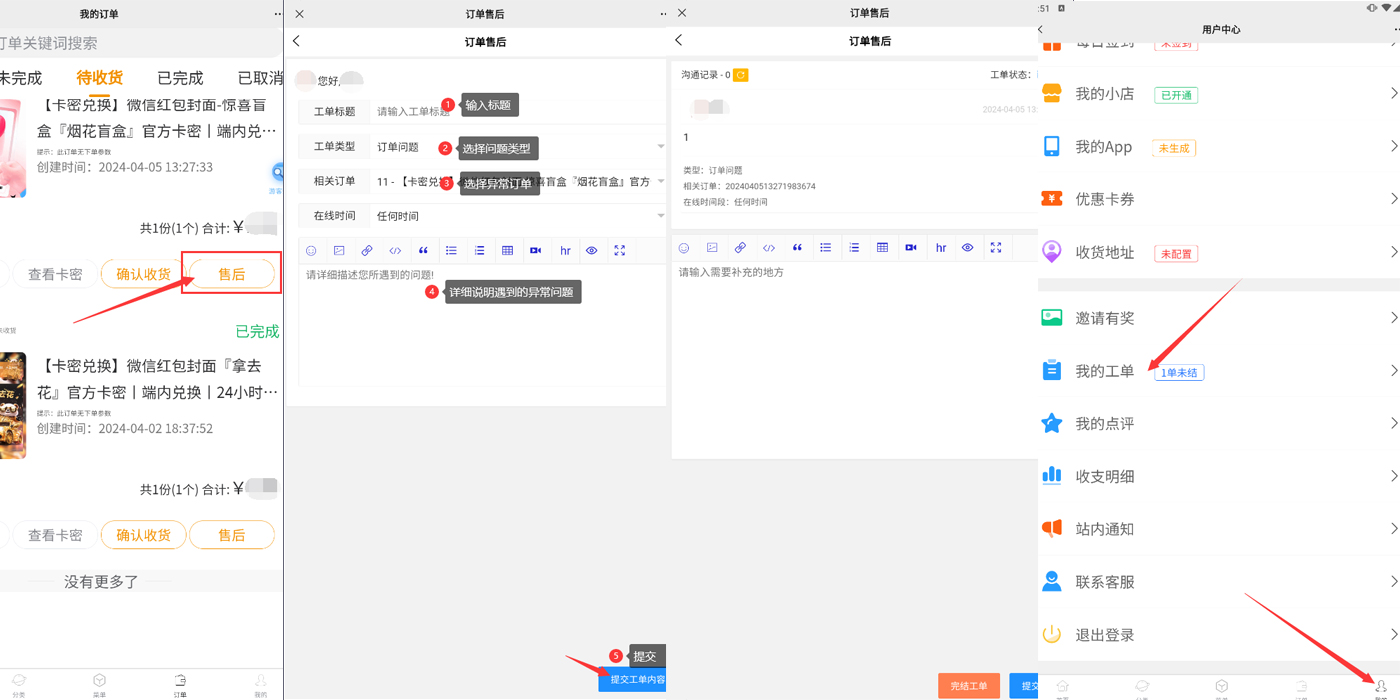The height and width of the screenshot is (700, 1400).
Task: Insert code block in the ticket reply editor
Action: [769, 248]
